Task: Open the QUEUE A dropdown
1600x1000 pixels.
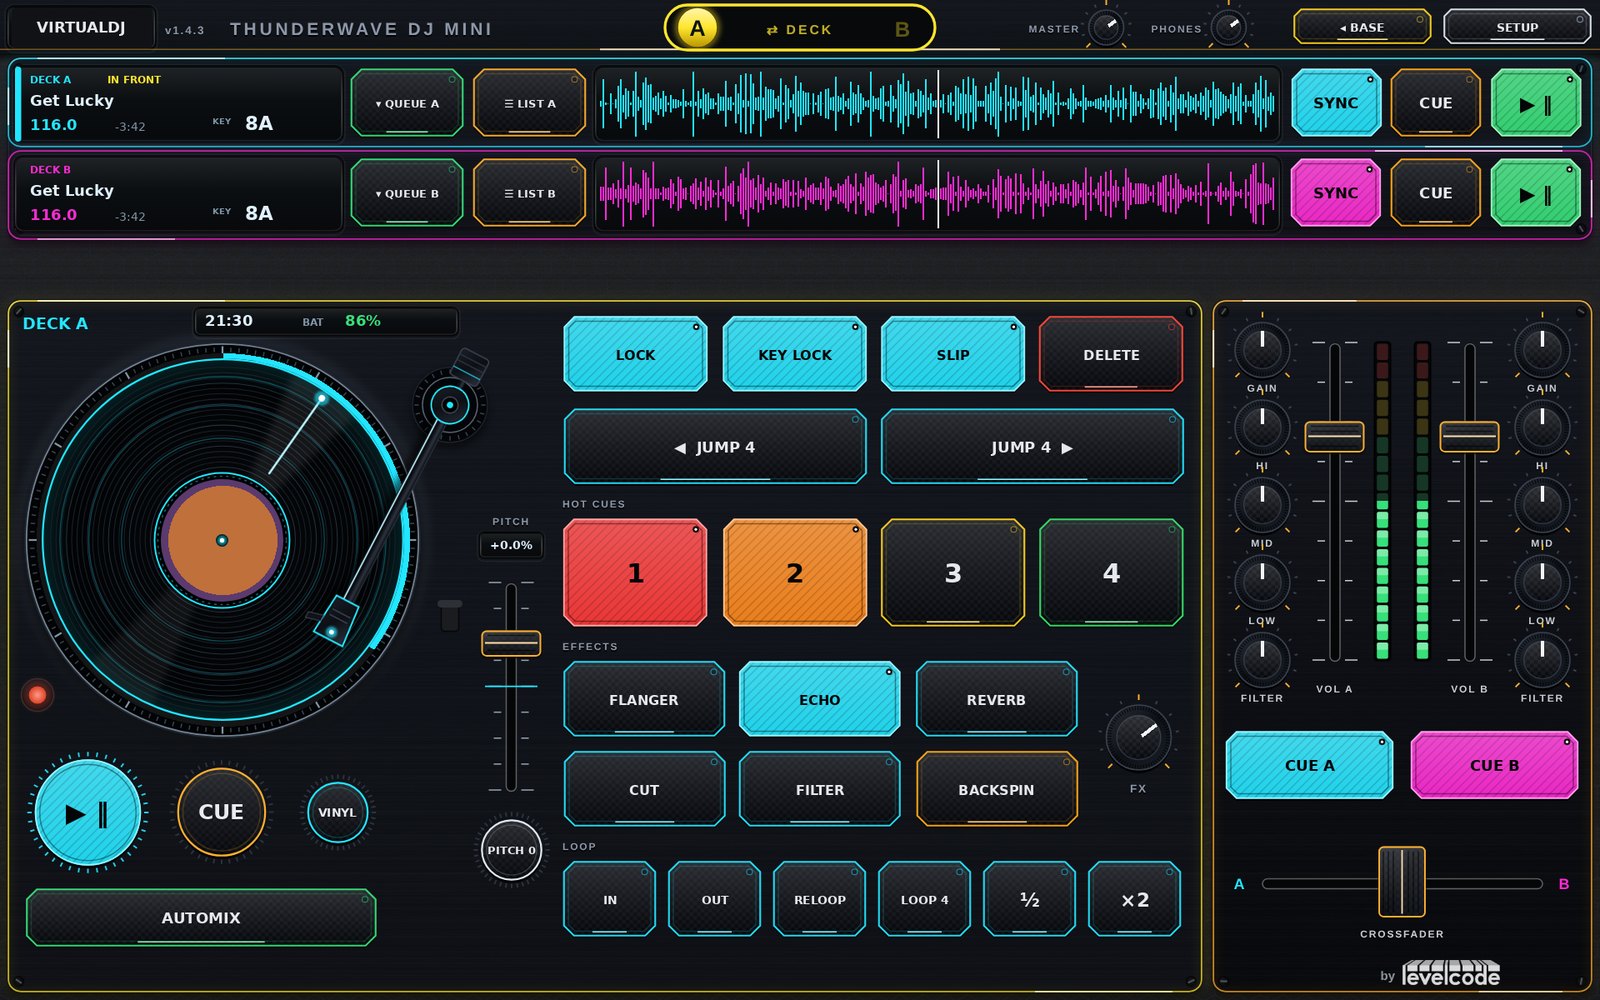Action: (x=407, y=103)
